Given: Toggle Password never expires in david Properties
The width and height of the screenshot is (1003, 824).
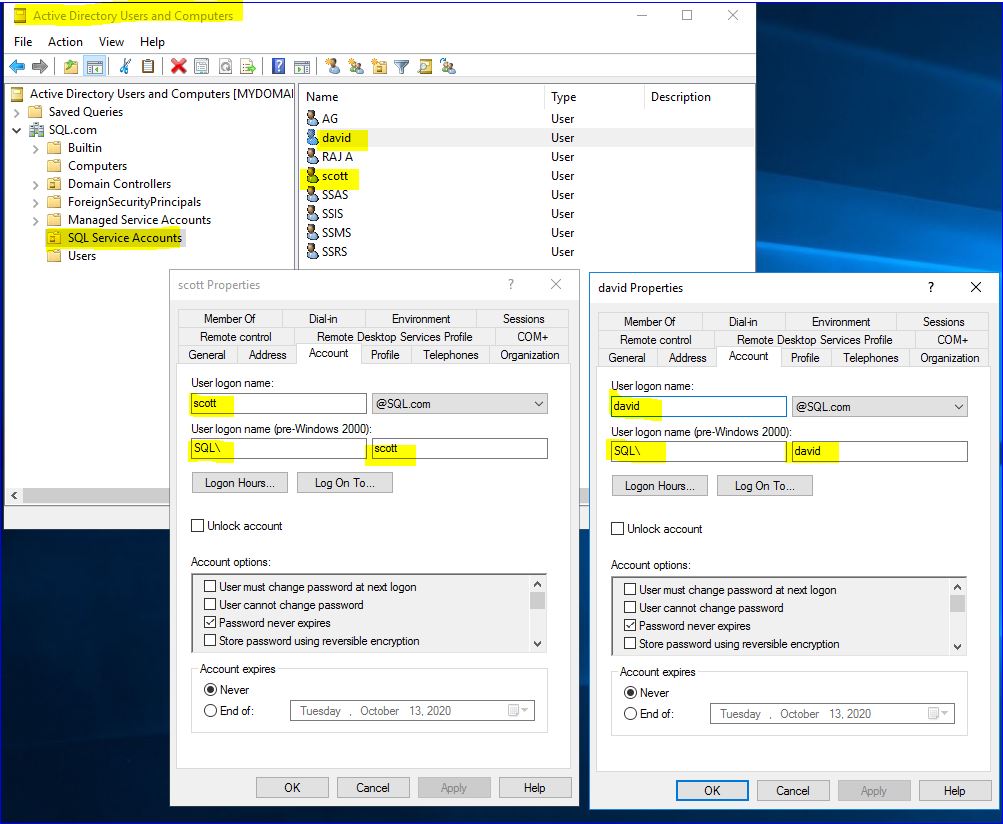Looking at the screenshot, I should (x=630, y=626).
